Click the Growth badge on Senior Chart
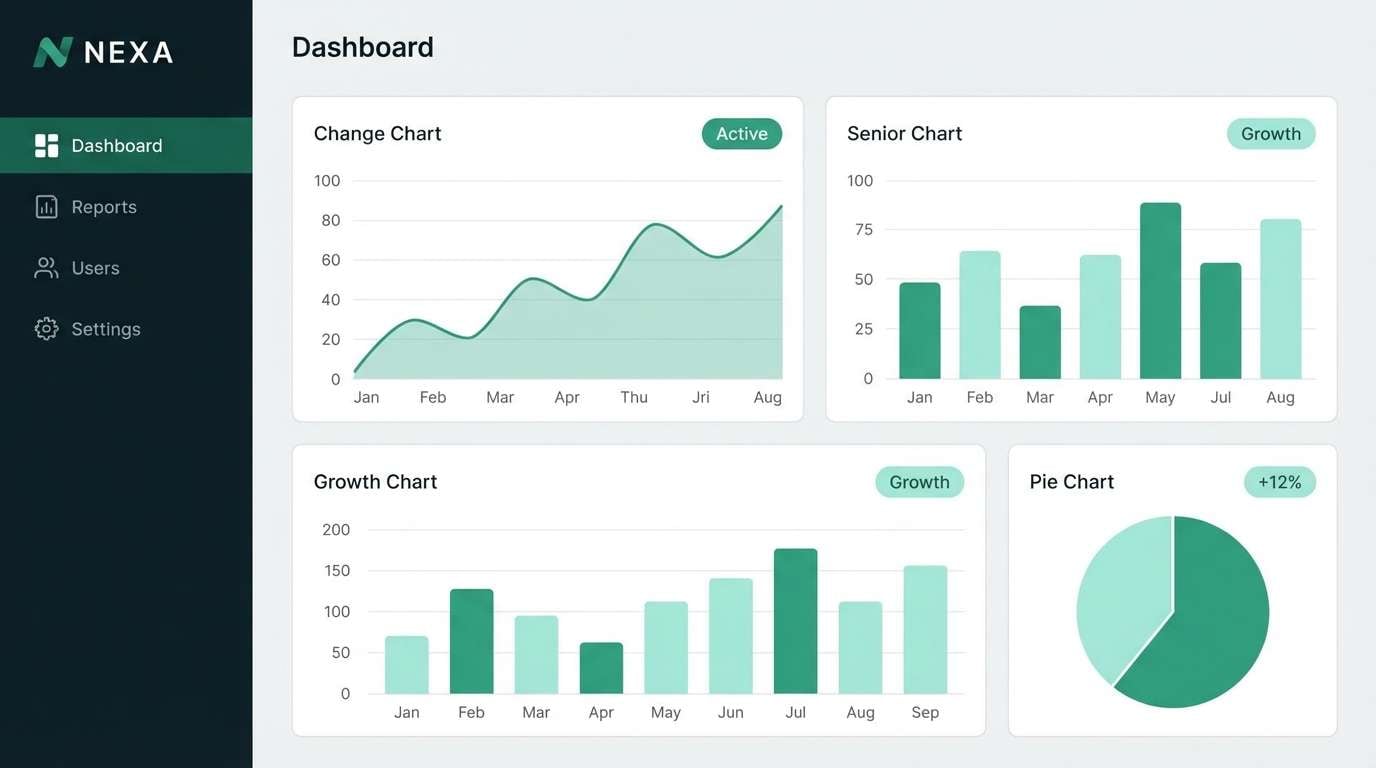The width and height of the screenshot is (1376, 768). 1270,133
